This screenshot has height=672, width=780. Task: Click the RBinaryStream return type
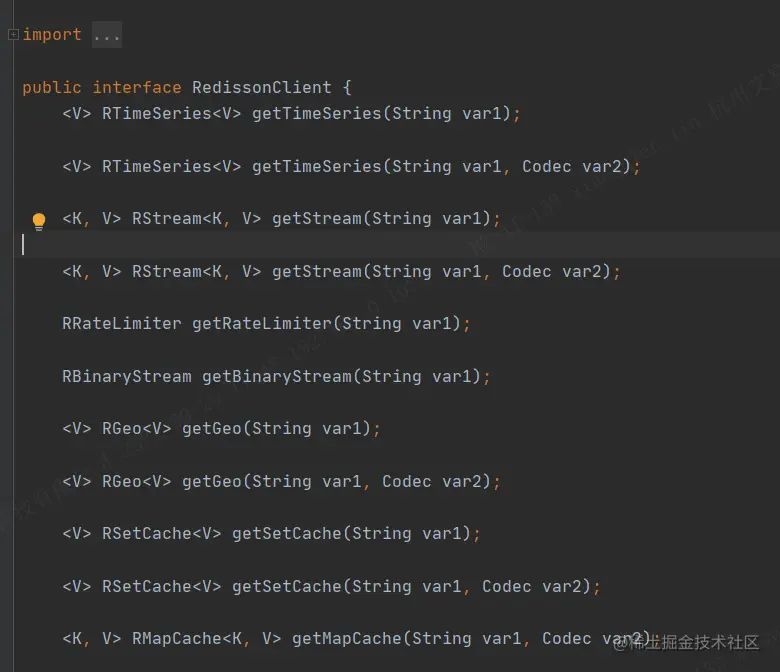pos(127,377)
